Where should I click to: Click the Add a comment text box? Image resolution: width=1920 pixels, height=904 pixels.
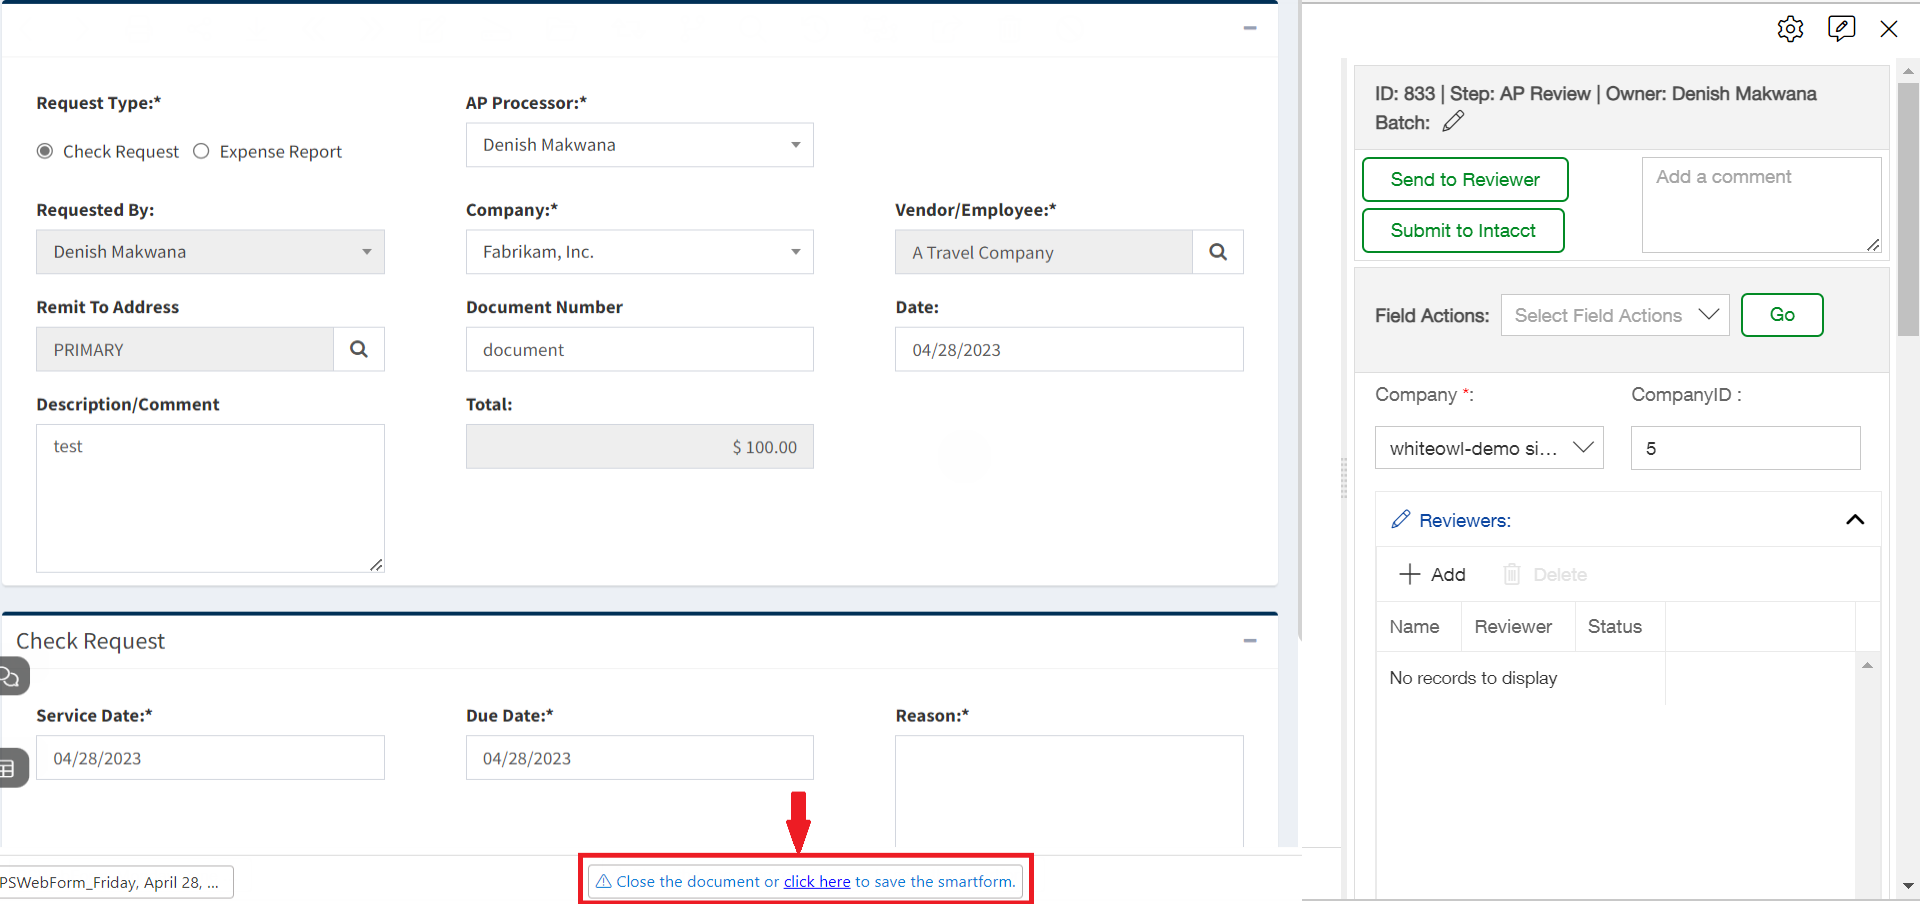[1761, 205]
